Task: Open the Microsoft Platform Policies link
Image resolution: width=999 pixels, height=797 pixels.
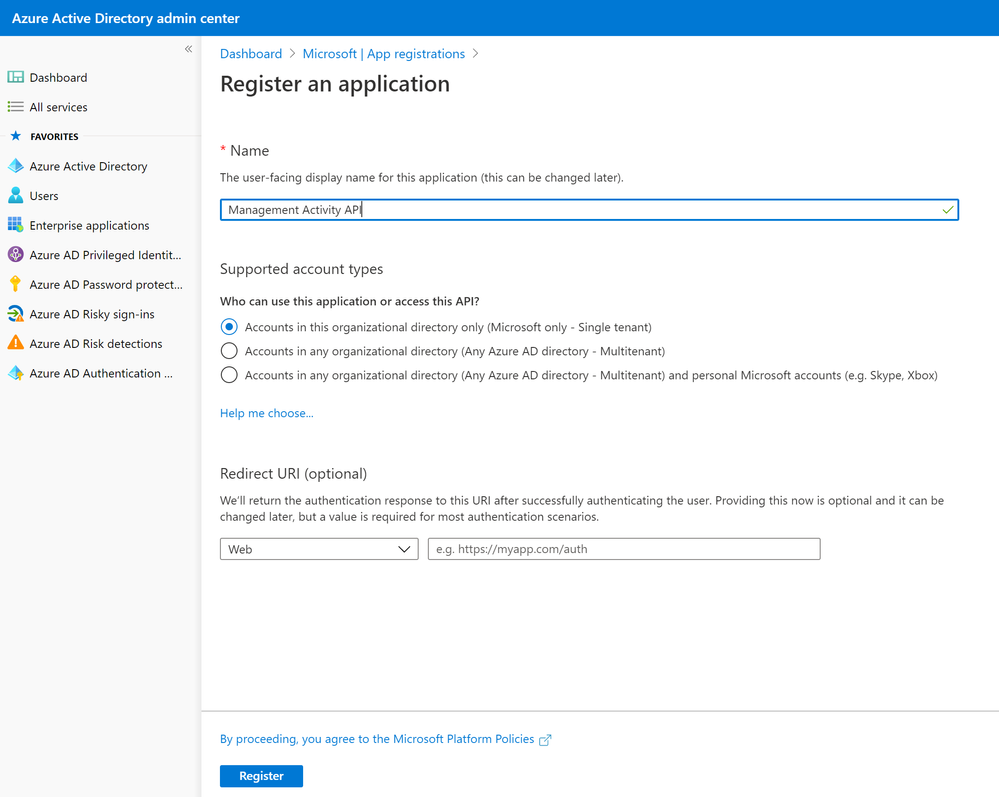Action: click(377, 739)
